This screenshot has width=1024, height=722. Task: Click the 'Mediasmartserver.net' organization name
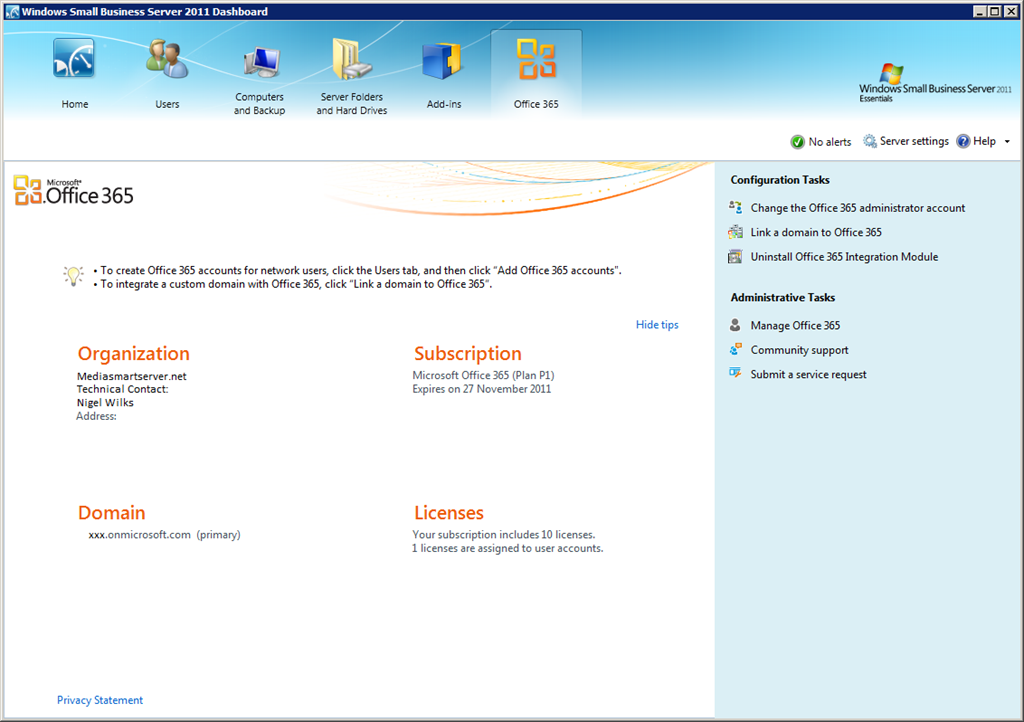point(131,376)
